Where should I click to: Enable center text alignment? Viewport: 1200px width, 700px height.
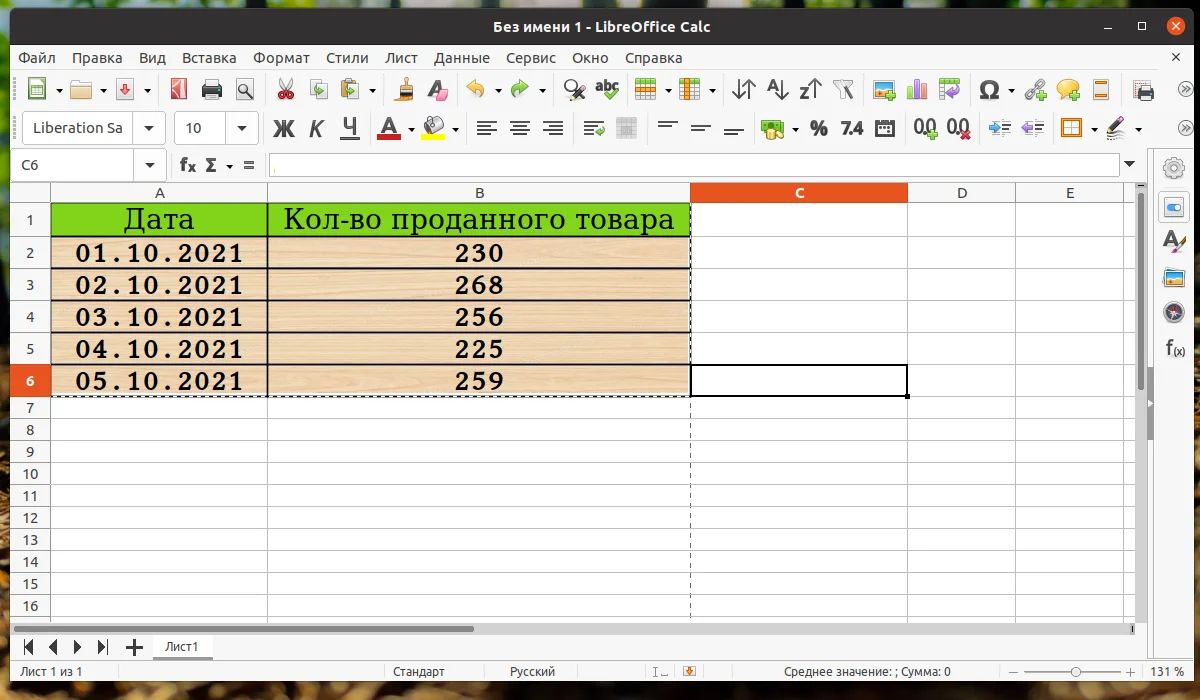pos(519,128)
